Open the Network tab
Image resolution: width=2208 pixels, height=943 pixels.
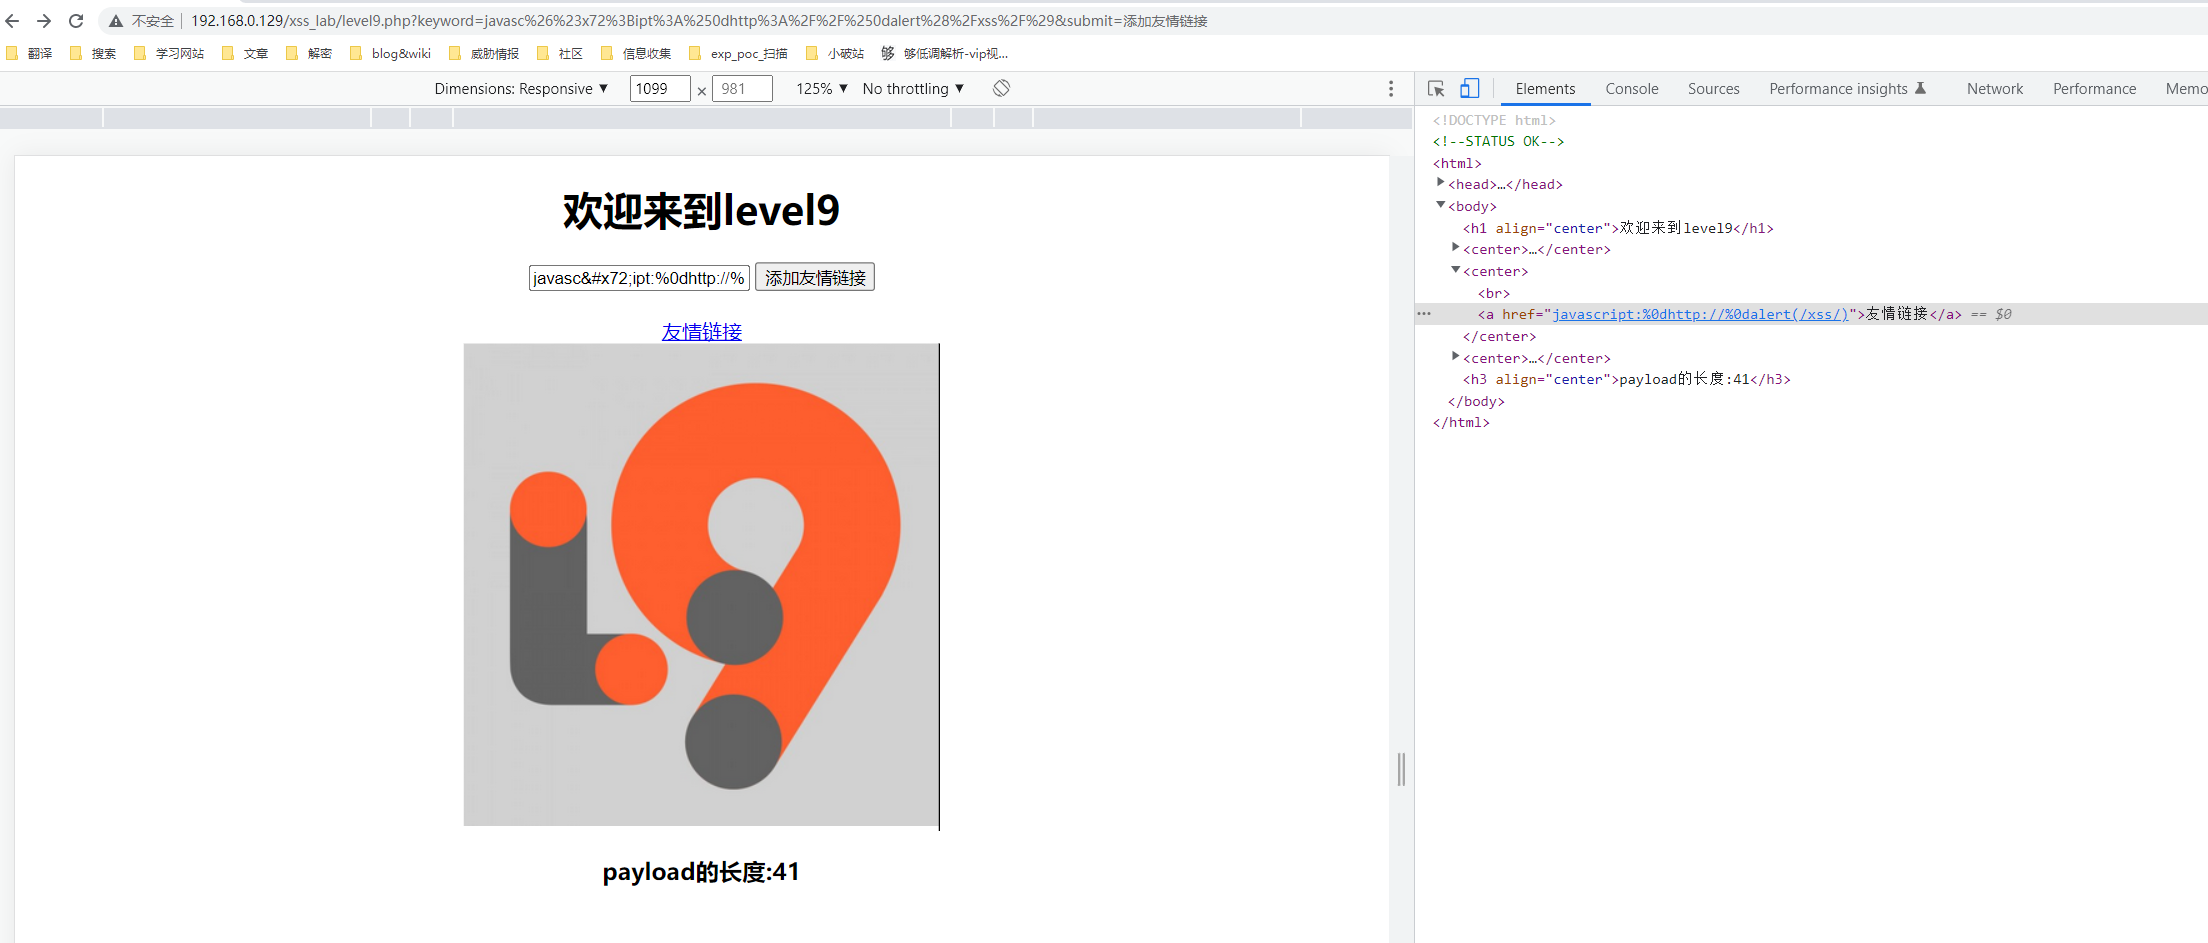point(1994,89)
